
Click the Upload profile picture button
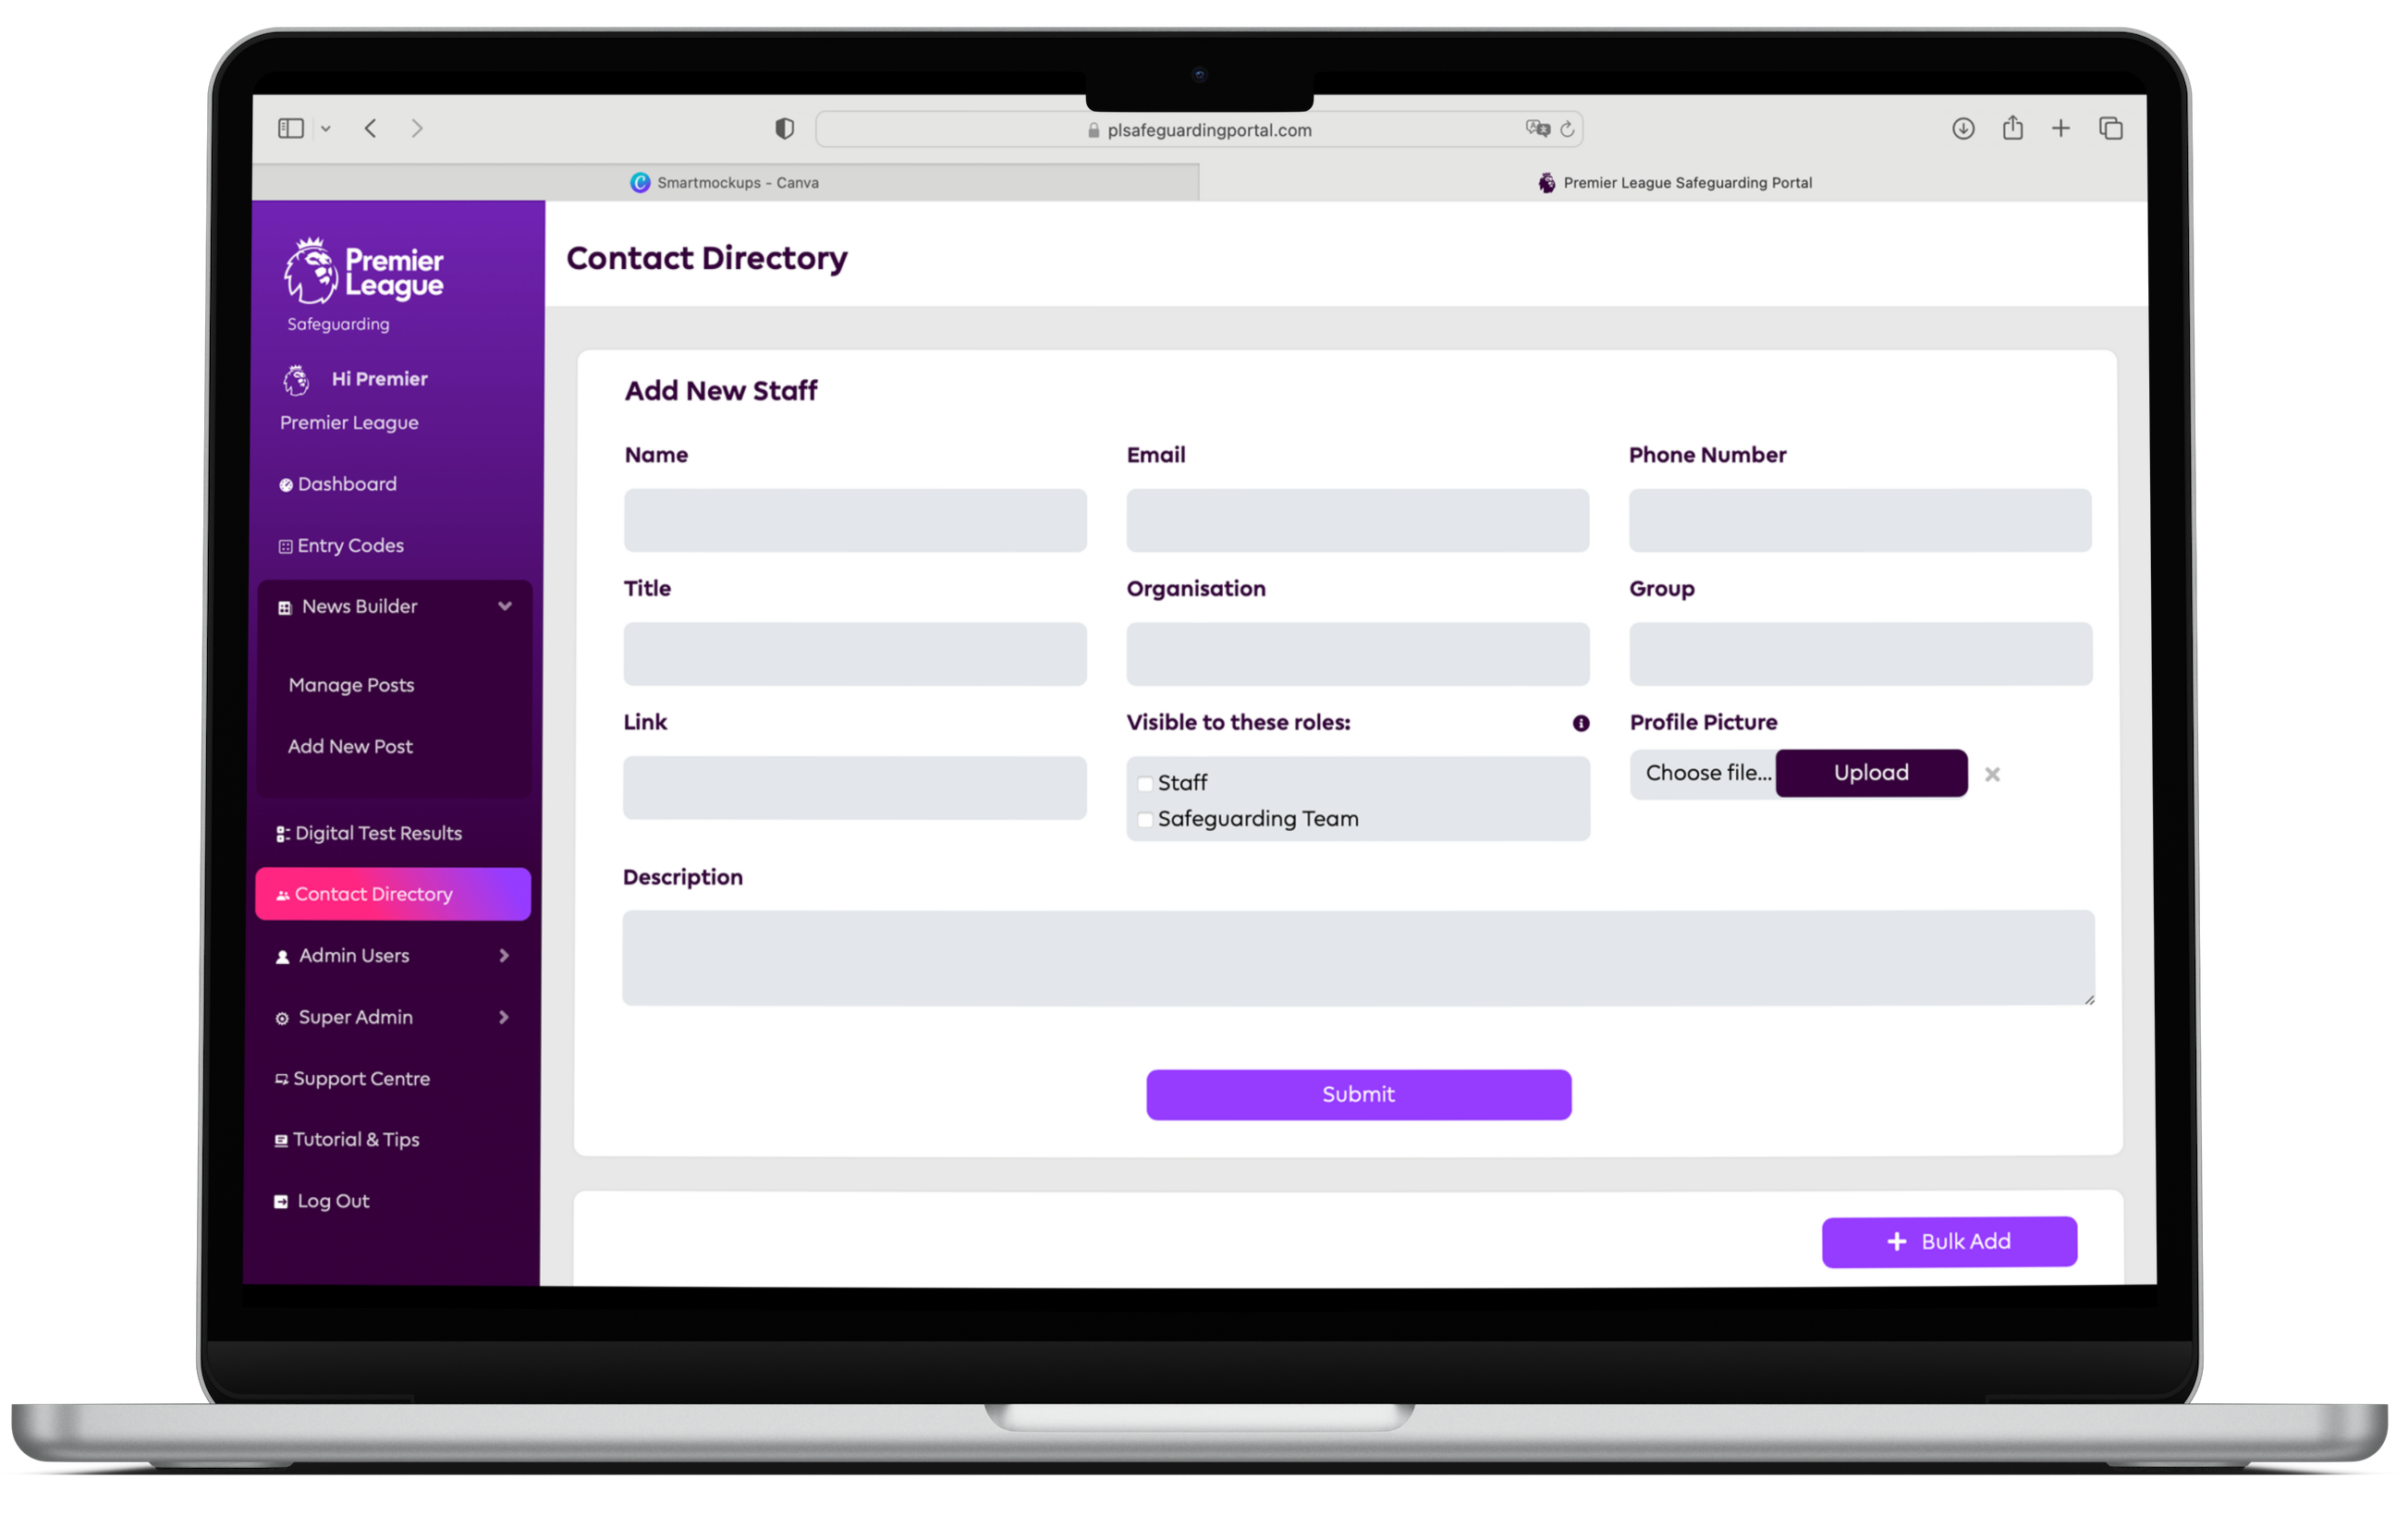[x=1871, y=773]
